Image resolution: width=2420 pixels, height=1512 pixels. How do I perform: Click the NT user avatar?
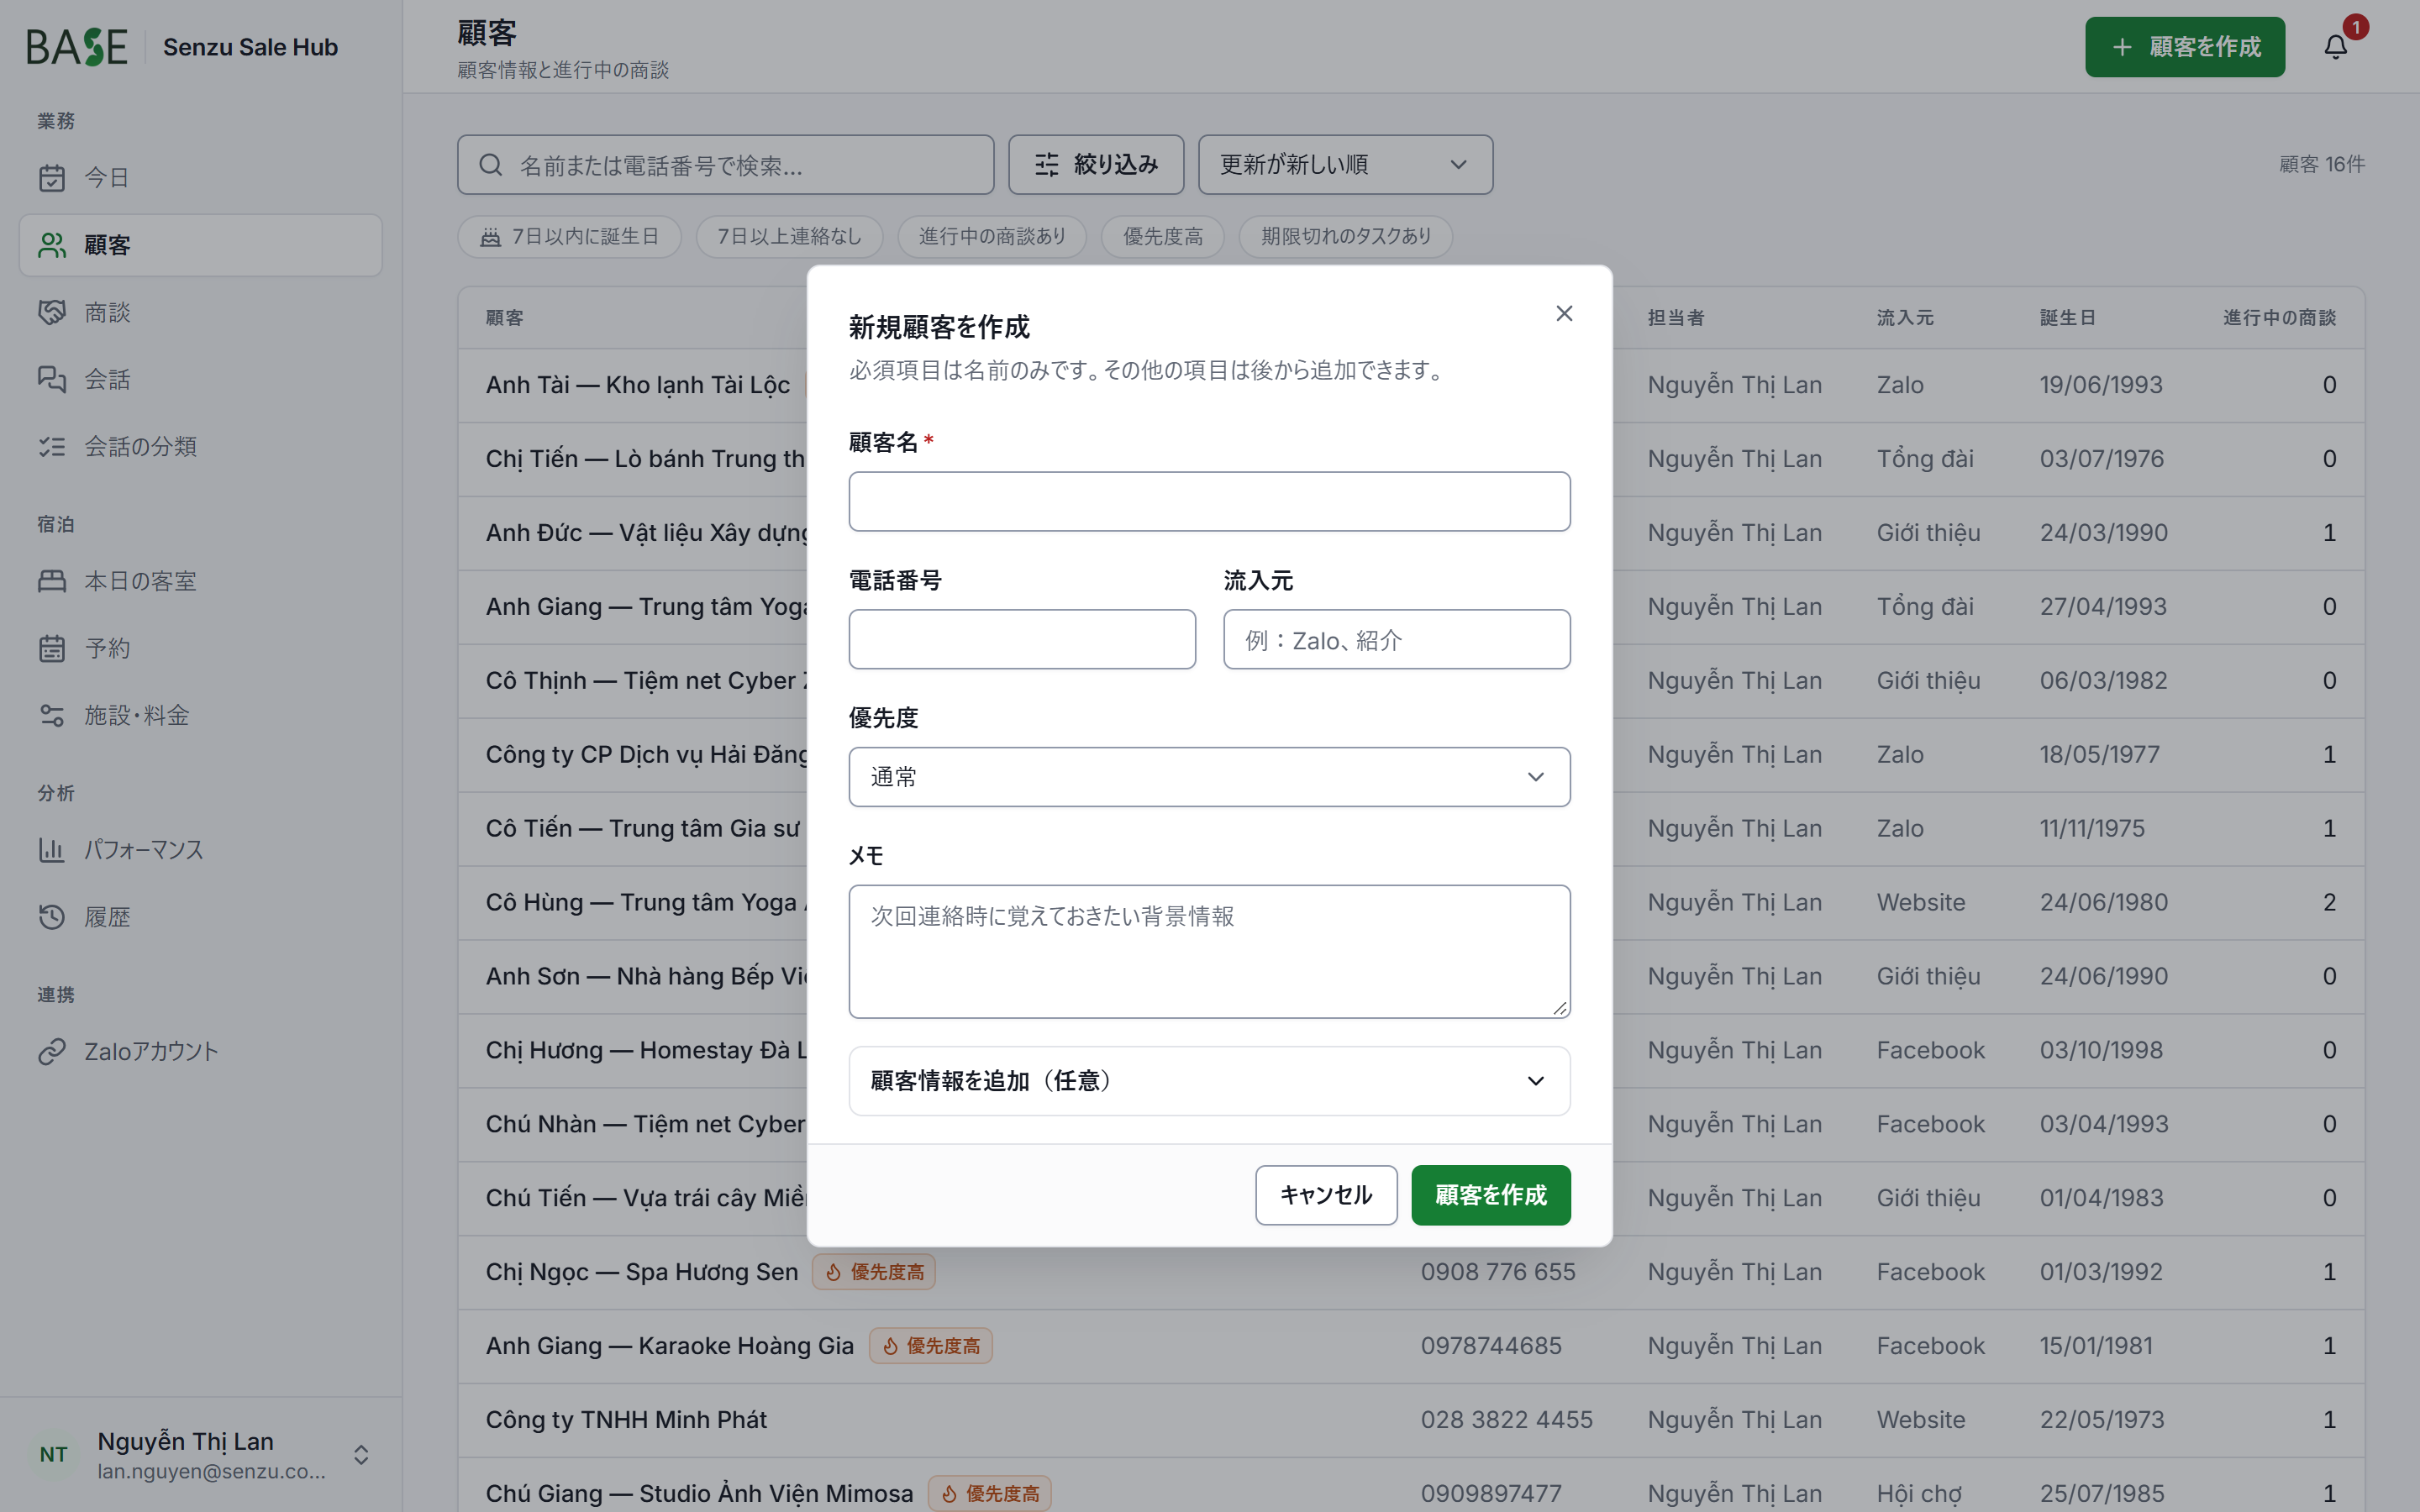coord(54,1454)
